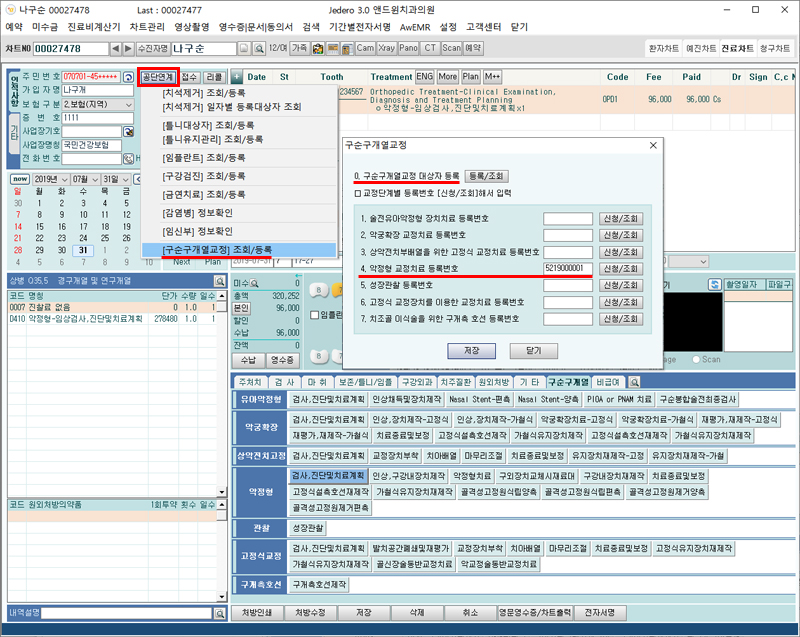Open the Xray toolbar button

[x=388, y=48]
